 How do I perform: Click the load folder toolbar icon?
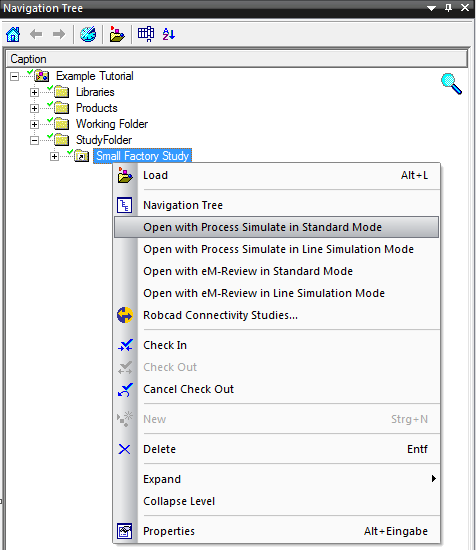[117, 34]
